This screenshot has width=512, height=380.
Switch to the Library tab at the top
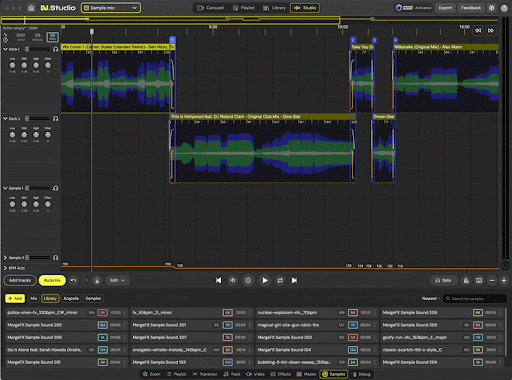[274, 8]
